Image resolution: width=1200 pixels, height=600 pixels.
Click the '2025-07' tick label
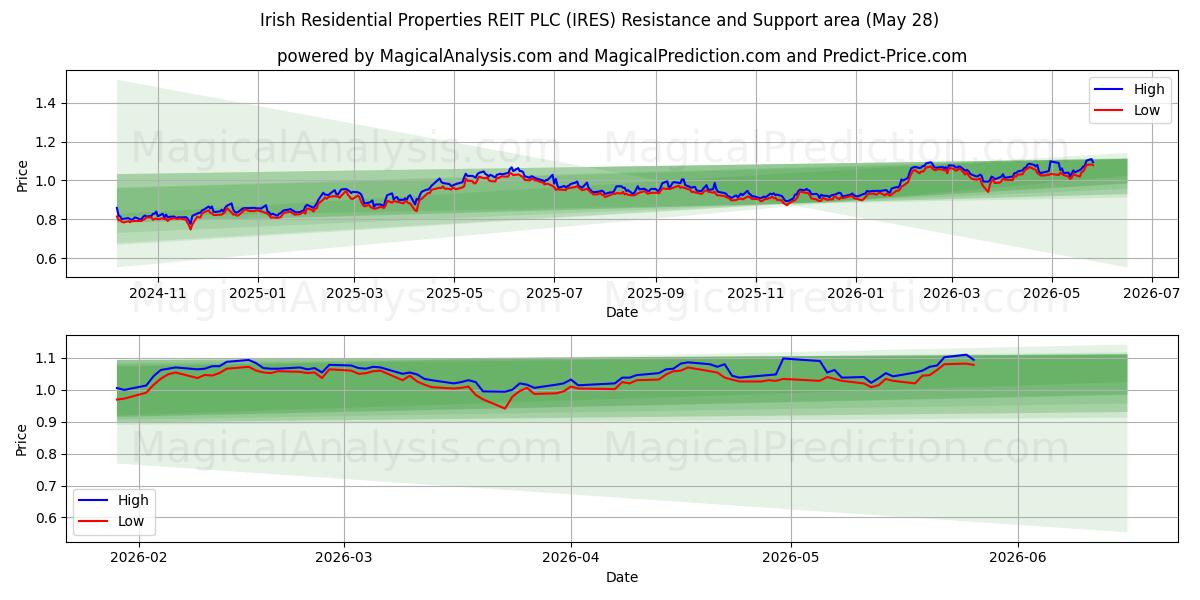554,293
